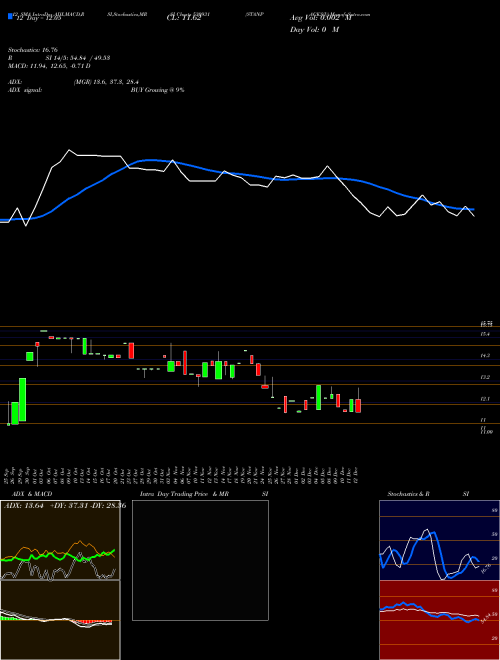This screenshot has height=660, width=500.
Task: Click the '13.2' price axis label
Action: [x=485, y=377]
